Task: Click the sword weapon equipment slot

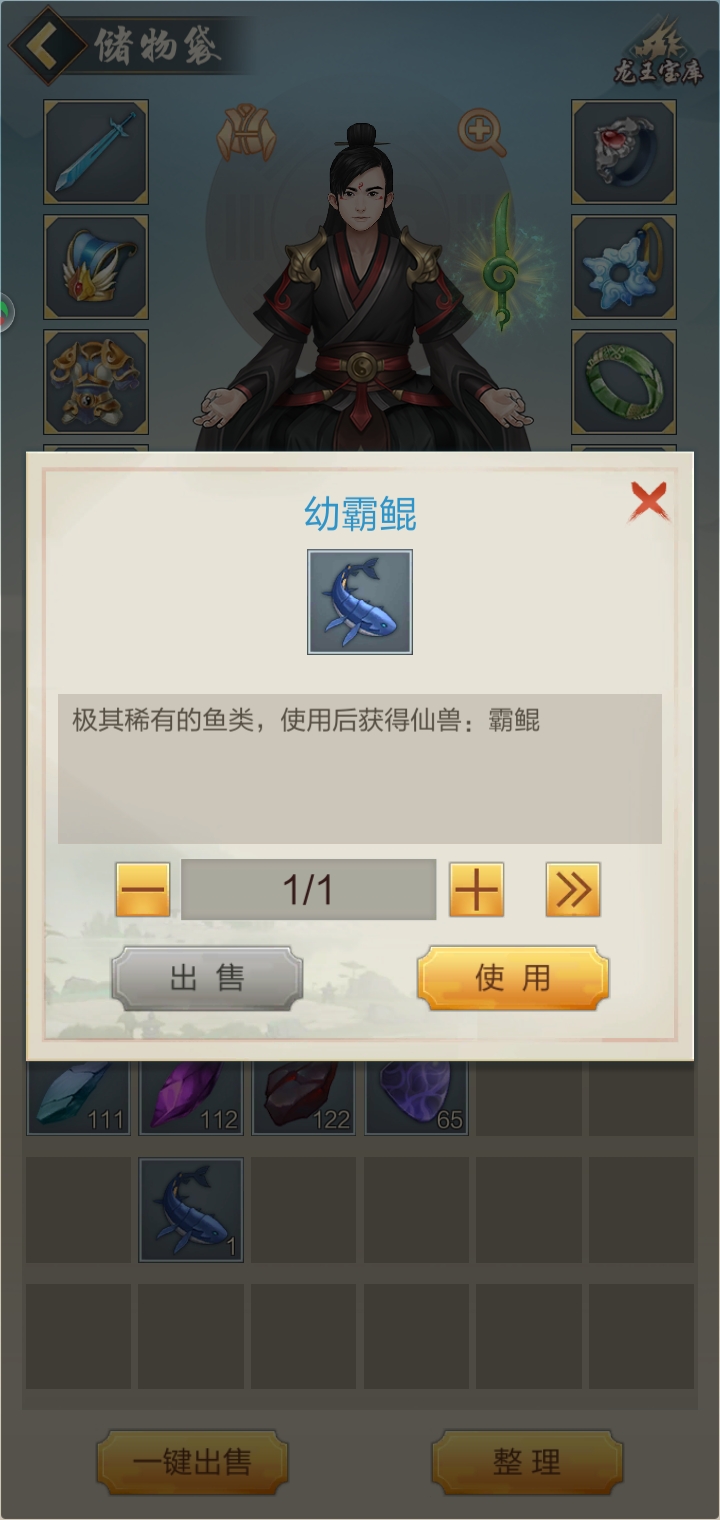Action: tap(96, 152)
